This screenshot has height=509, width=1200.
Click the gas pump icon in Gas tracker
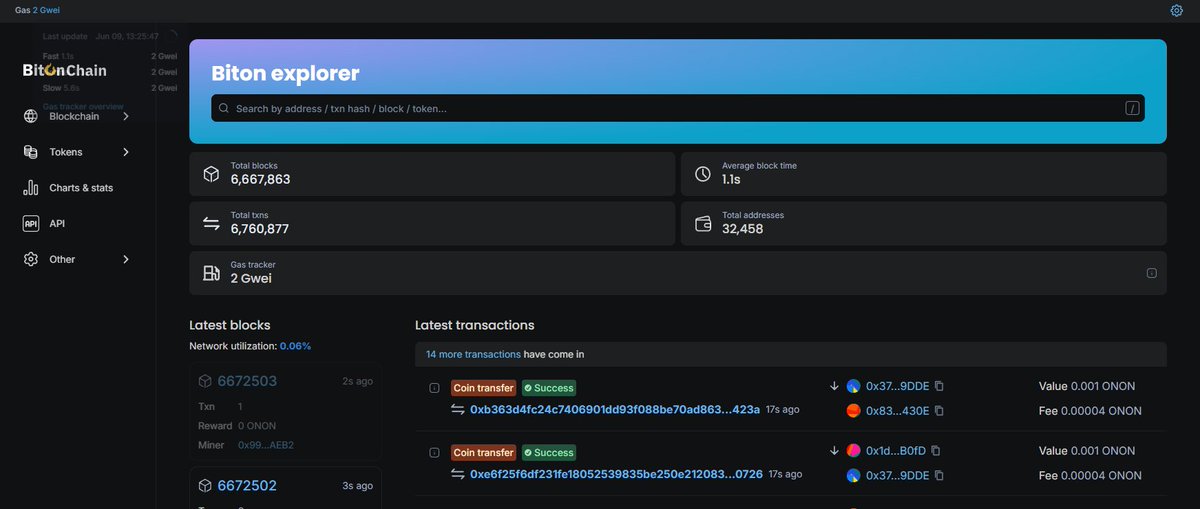(x=211, y=273)
